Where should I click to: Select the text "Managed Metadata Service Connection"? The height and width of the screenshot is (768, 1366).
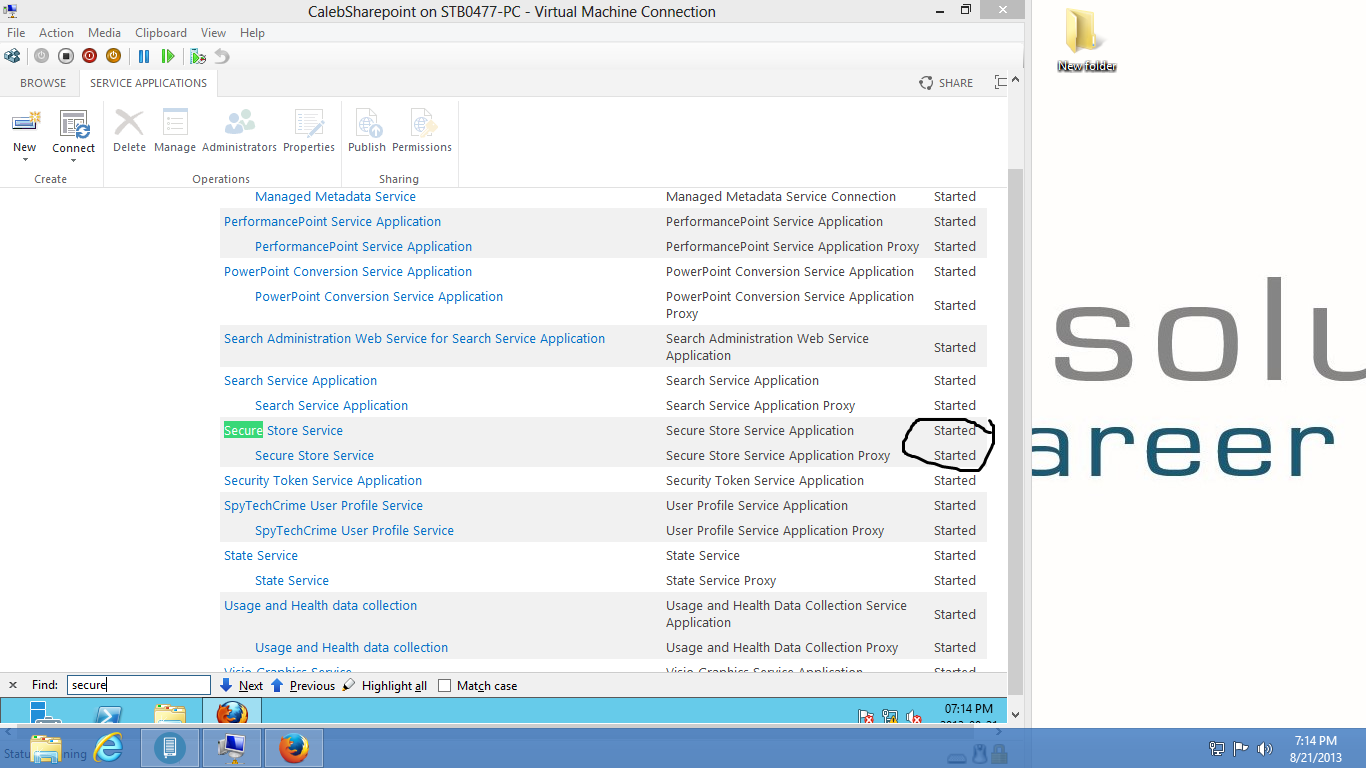click(781, 197)
